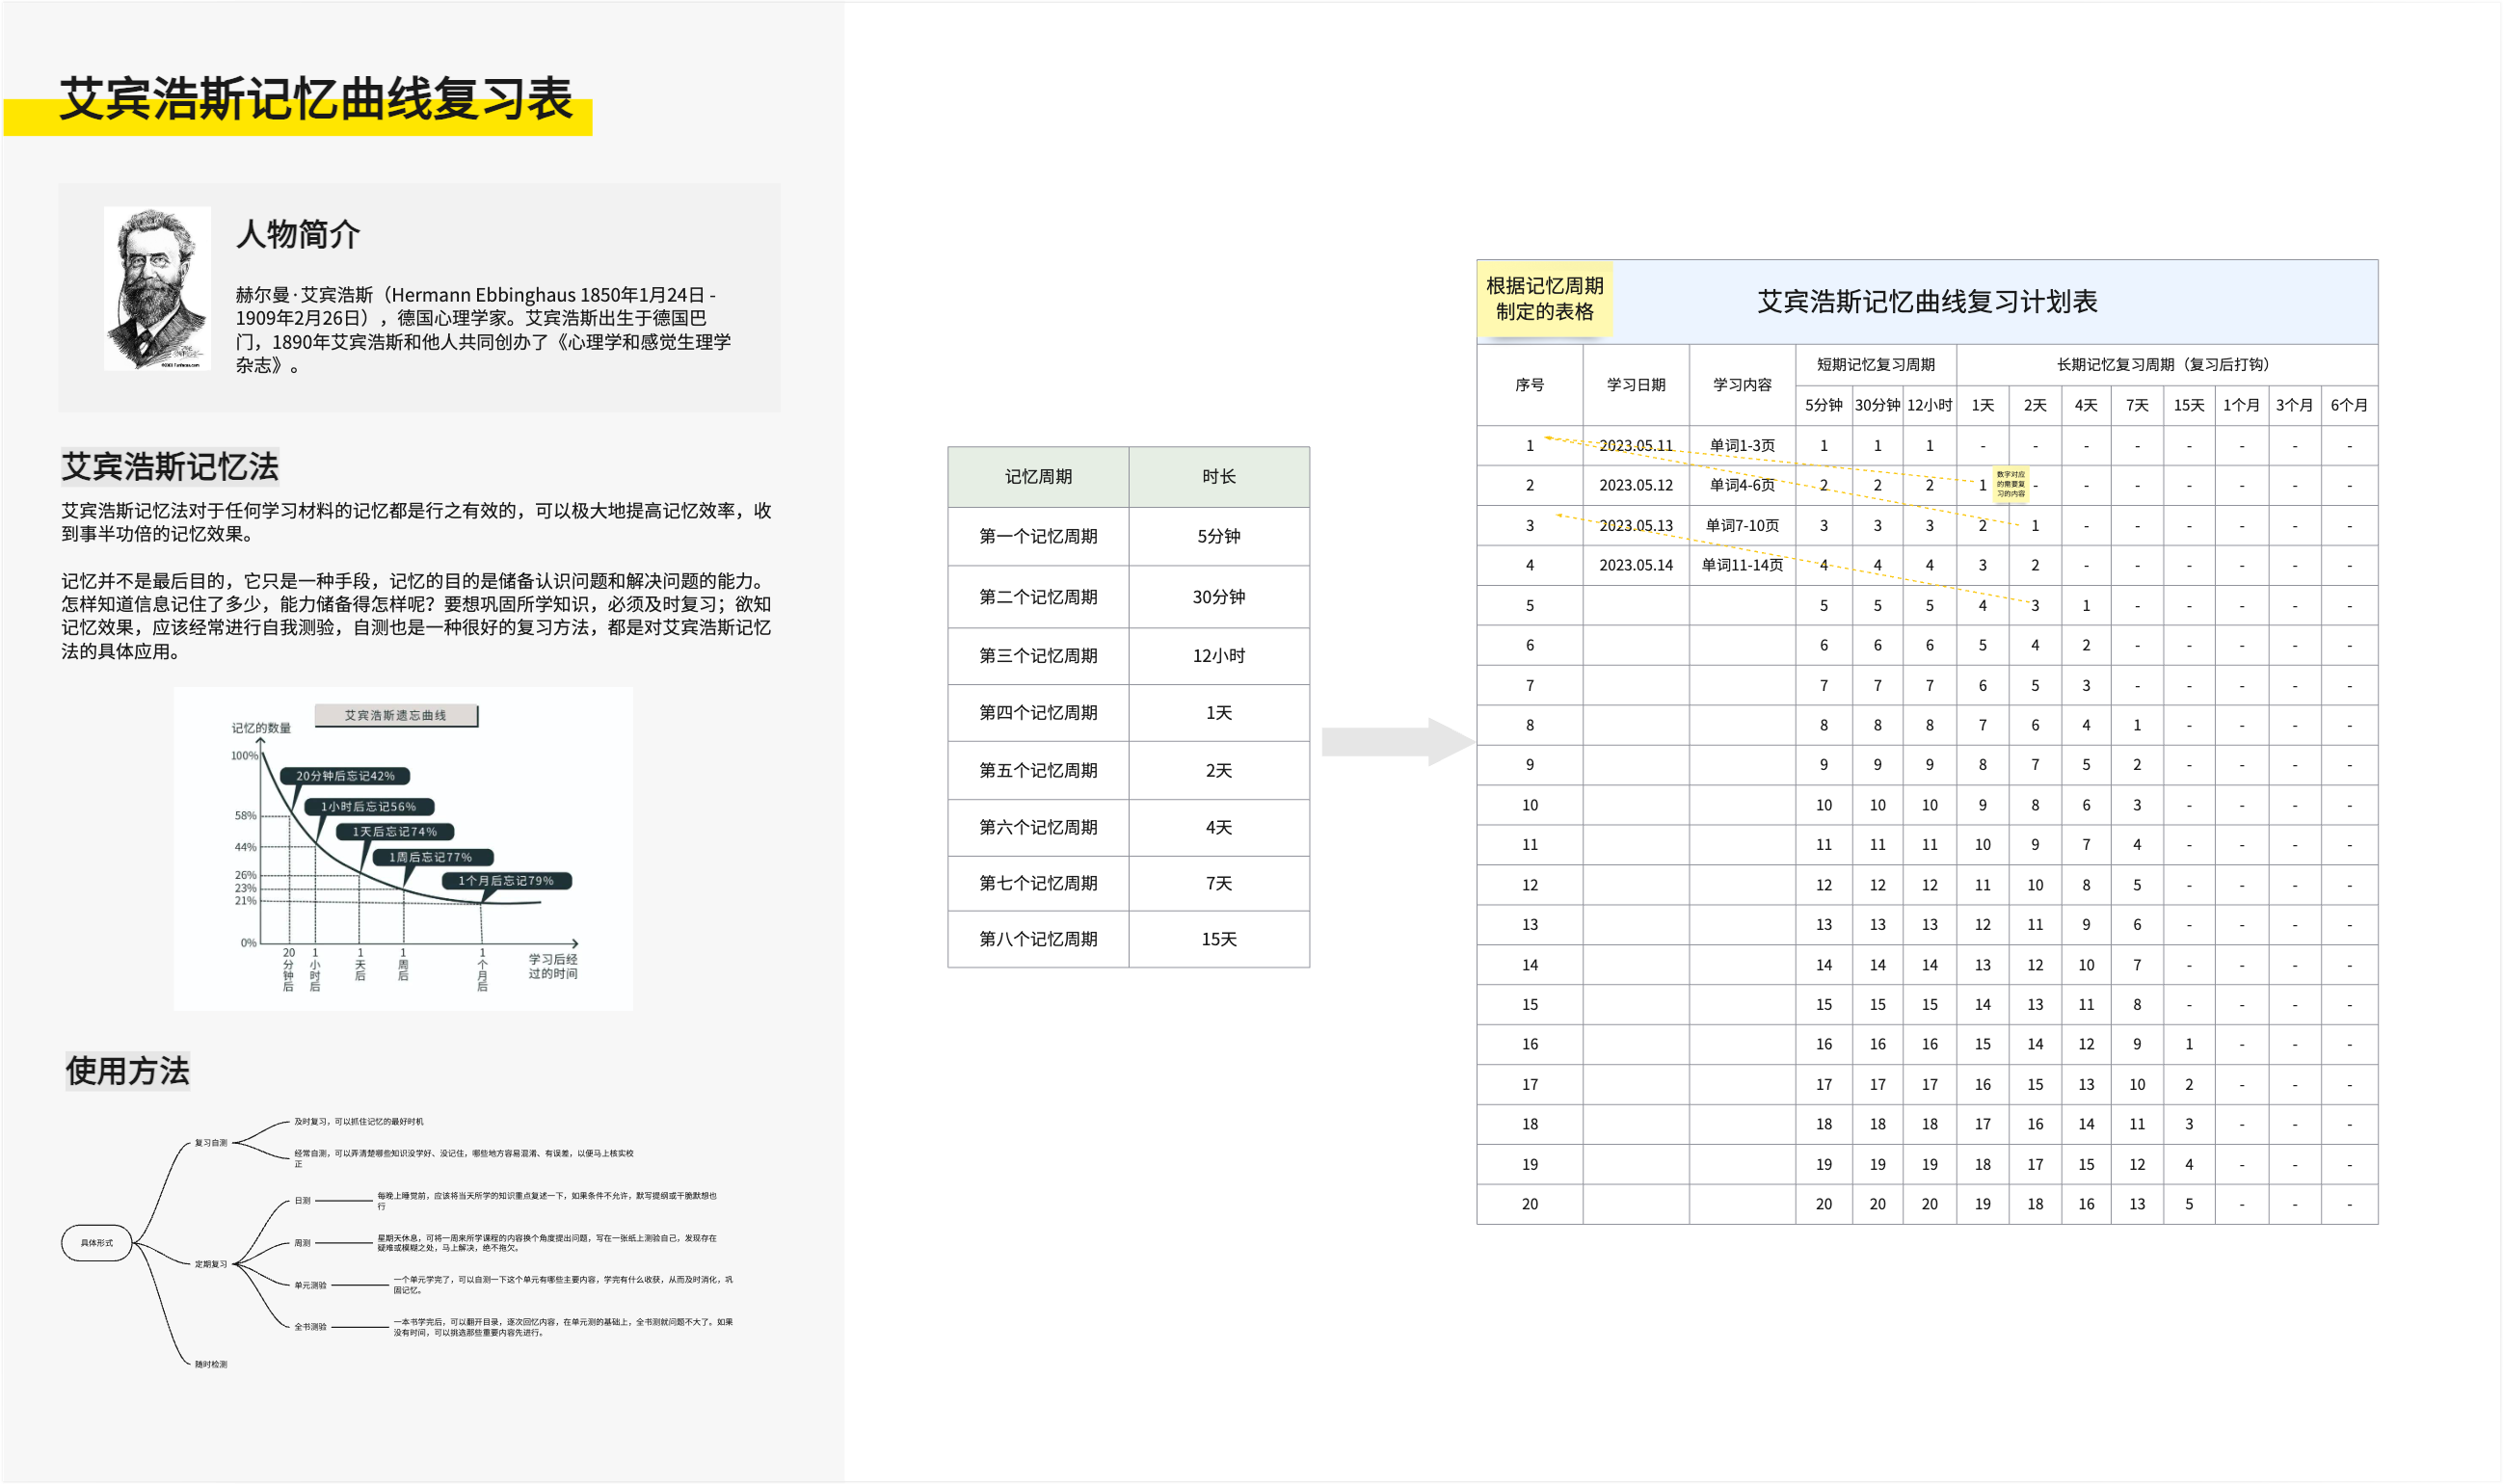
Task: Select the paragraph starting 记忆并不是最后目的
Action: tap(416, 616)
